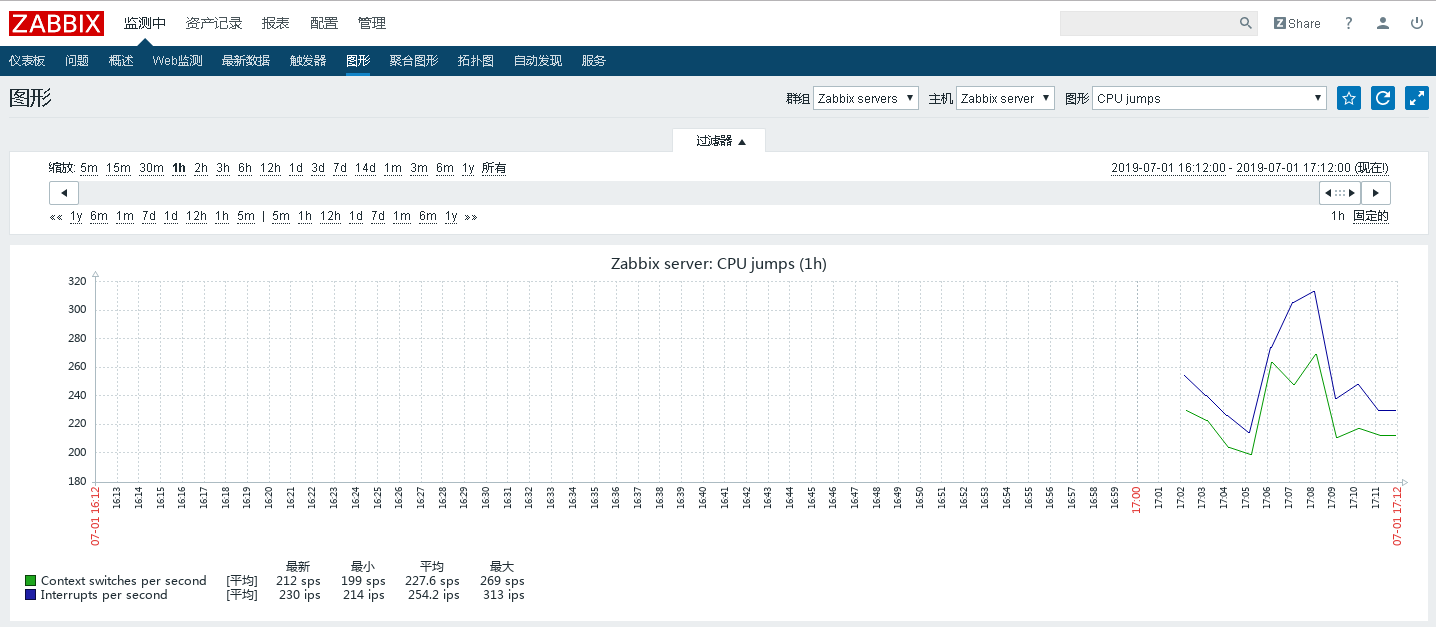
Task: Click the »» move forward link
Action: (471, 216)
